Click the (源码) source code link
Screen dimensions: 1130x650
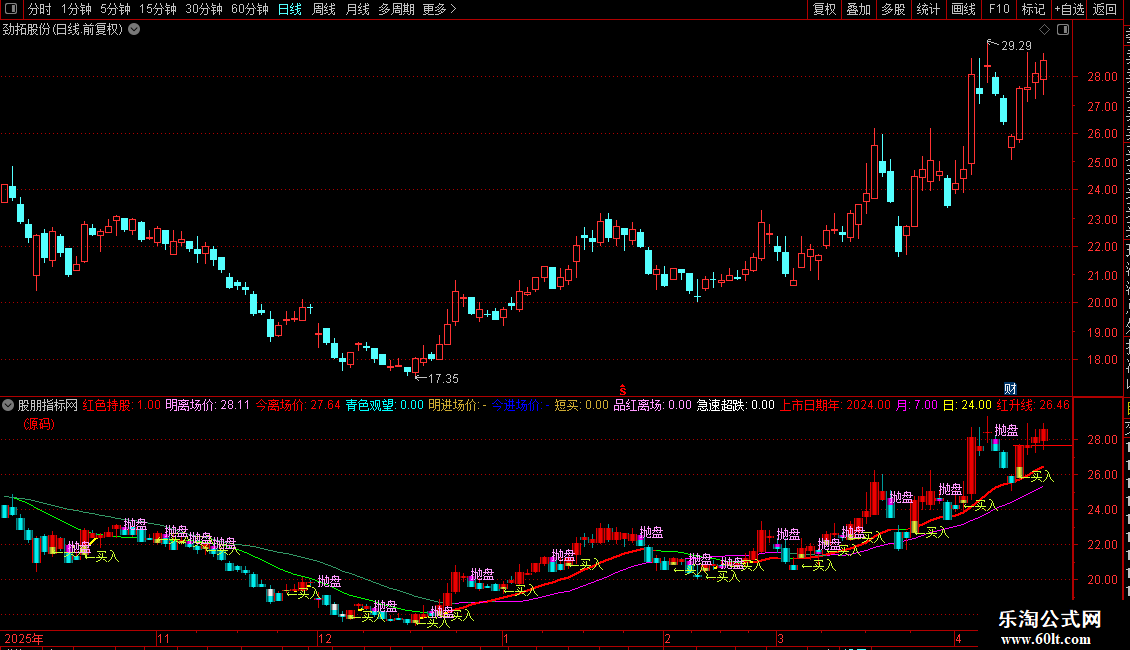pos(39,424)
